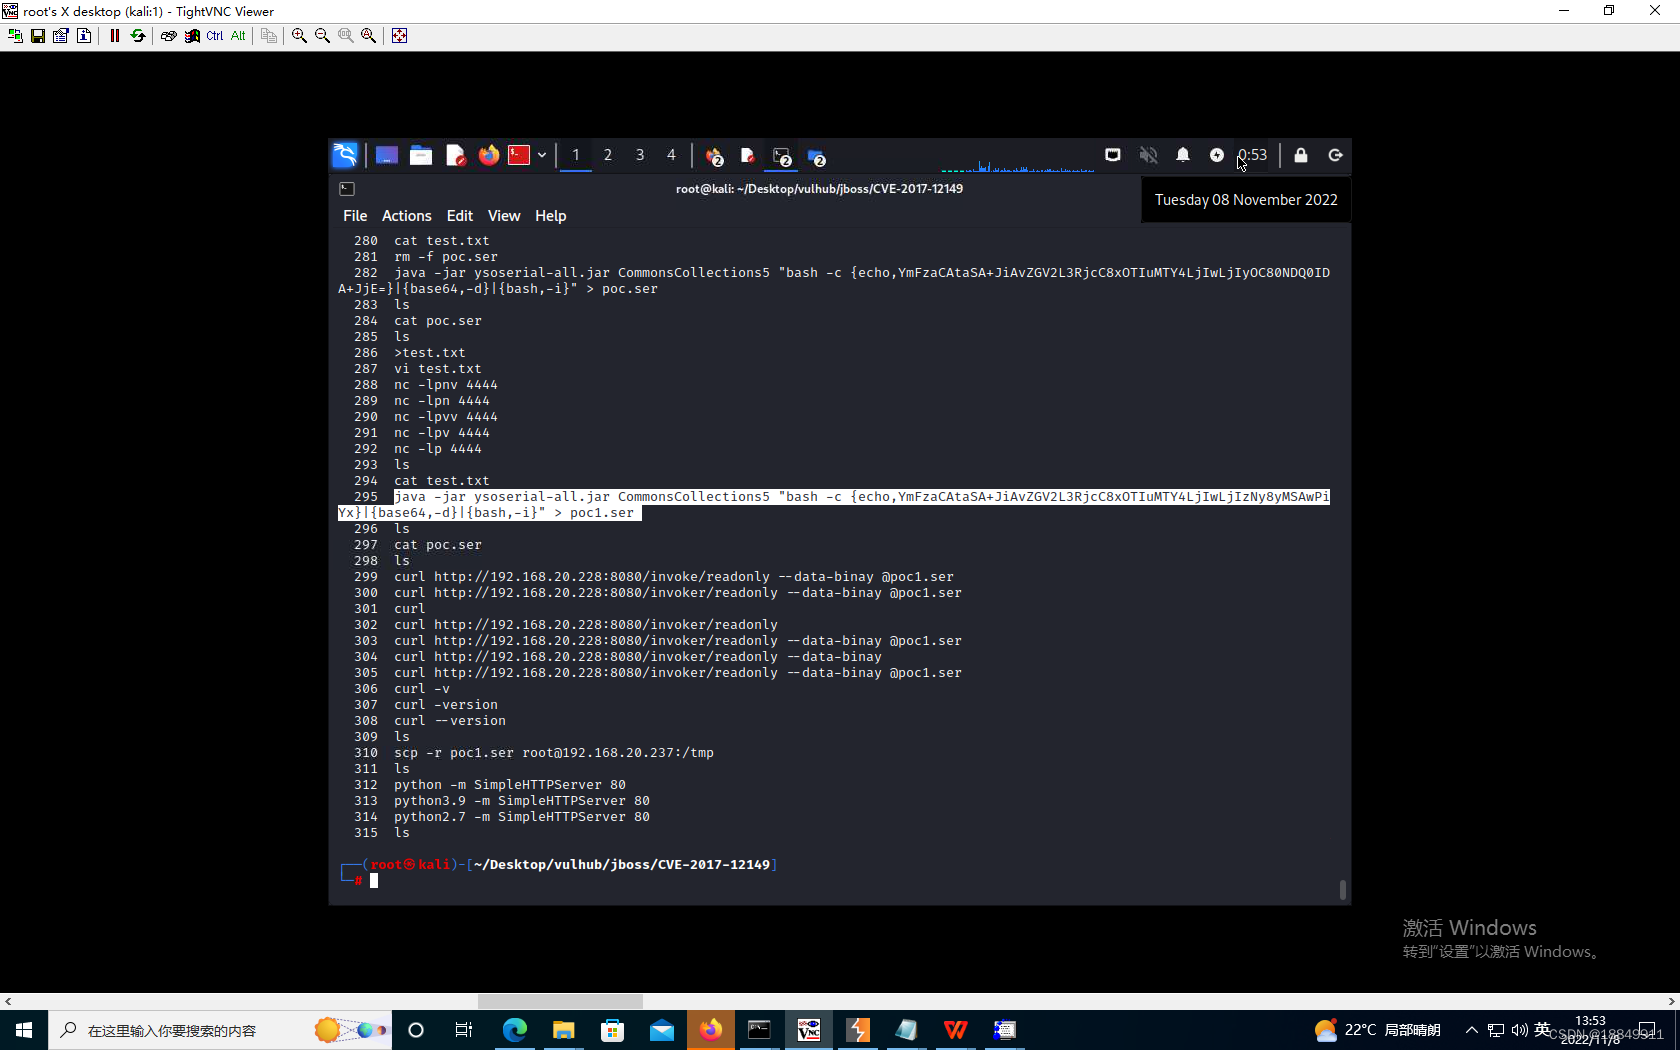Click the terminal command prompt cursor
1680x1050 pixels.
pos(374,881)
